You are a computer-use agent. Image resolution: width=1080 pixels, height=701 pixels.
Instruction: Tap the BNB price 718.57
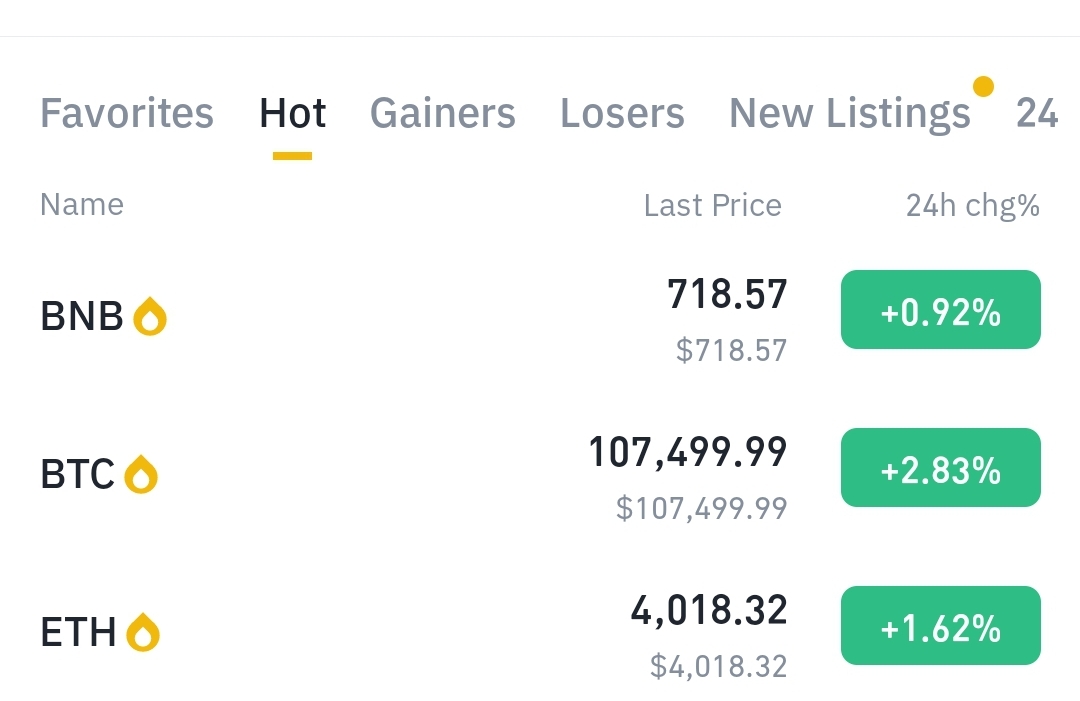(x=727, y=295)
